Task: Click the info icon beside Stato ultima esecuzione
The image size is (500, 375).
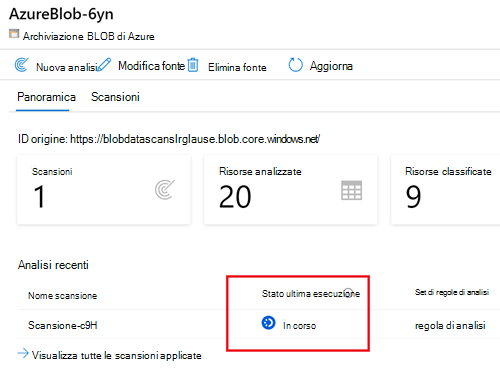Action: click(348, 292)
